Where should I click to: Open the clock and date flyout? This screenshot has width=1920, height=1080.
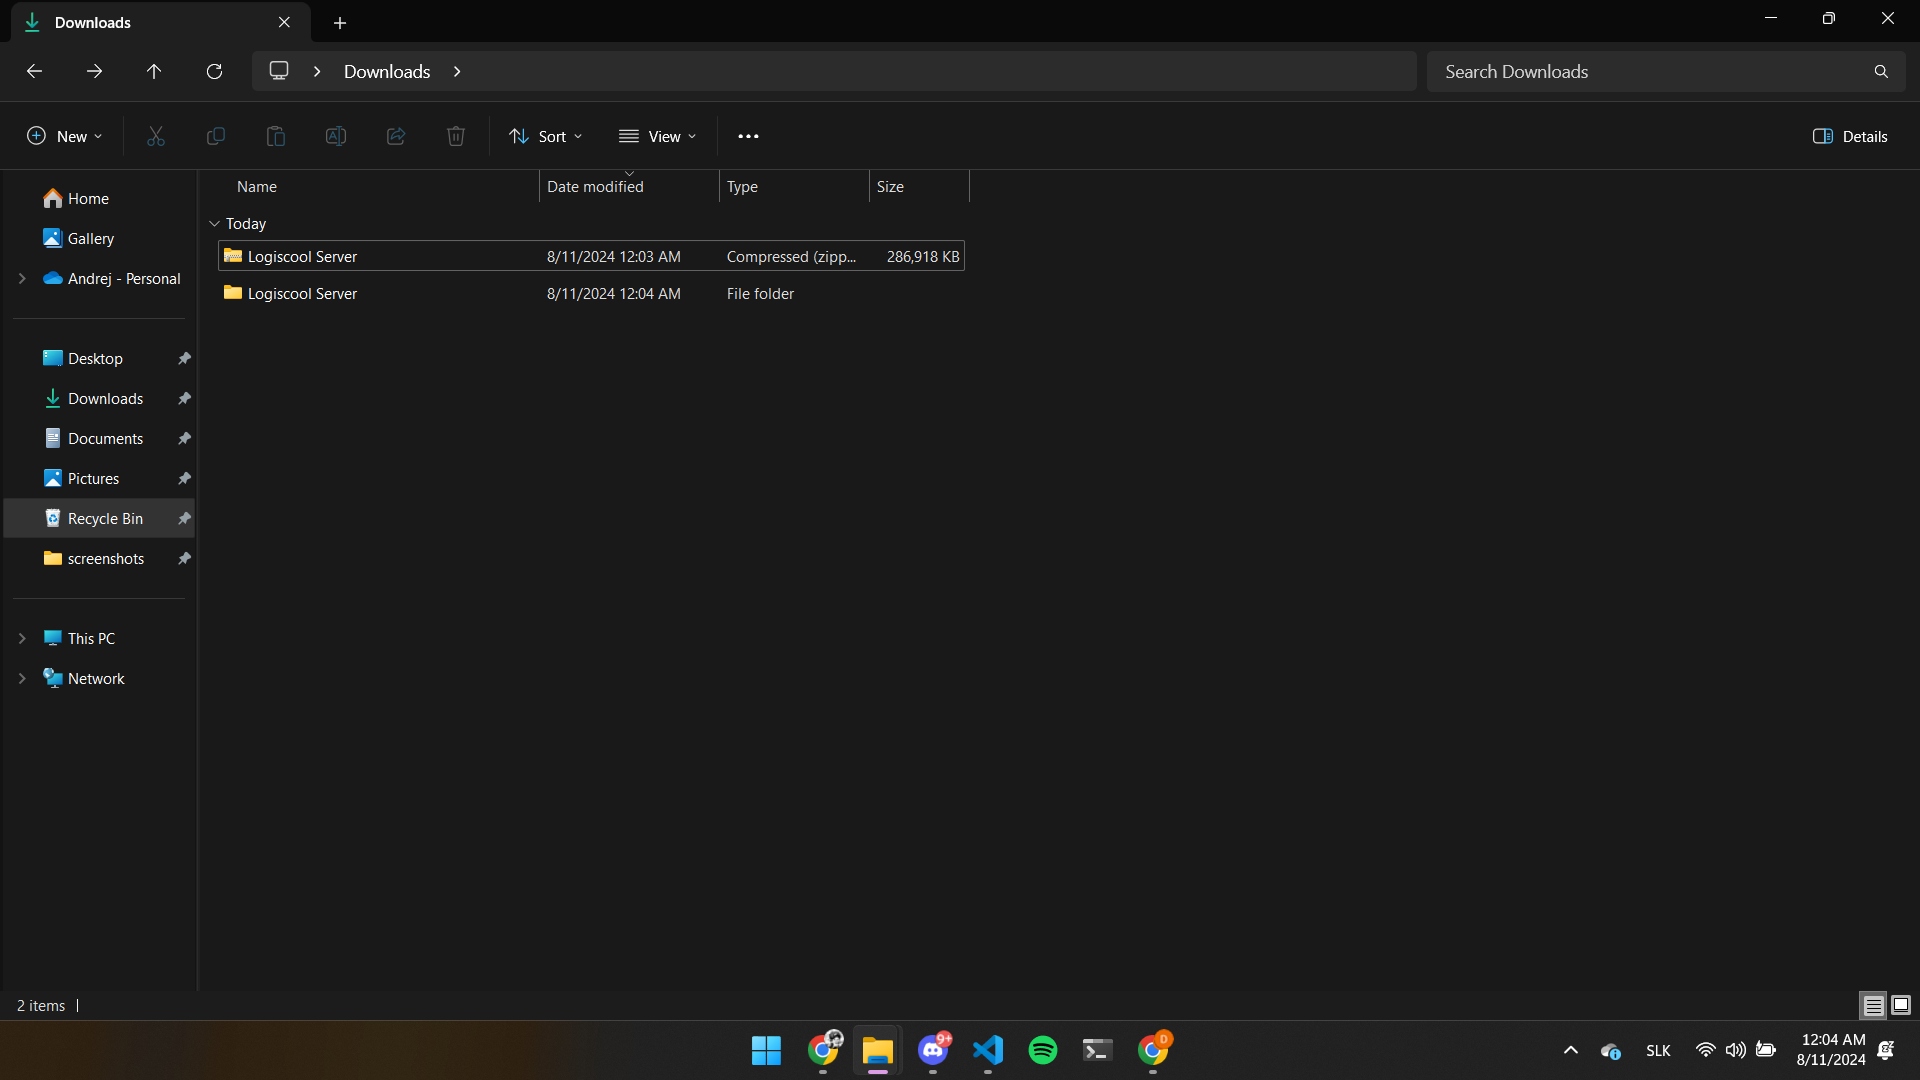pos(1831,1050)
